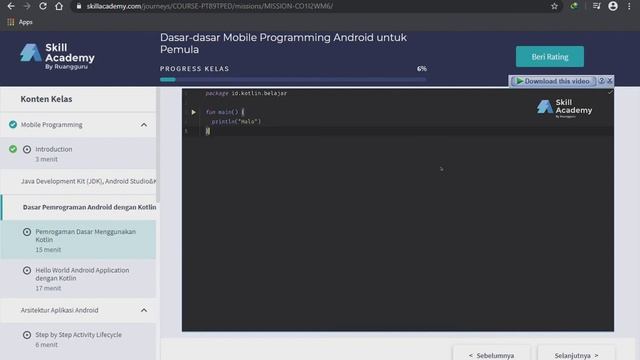Open the browser profile avatar icon
Viewport: 640px width, 360px height.
point(613,6)
